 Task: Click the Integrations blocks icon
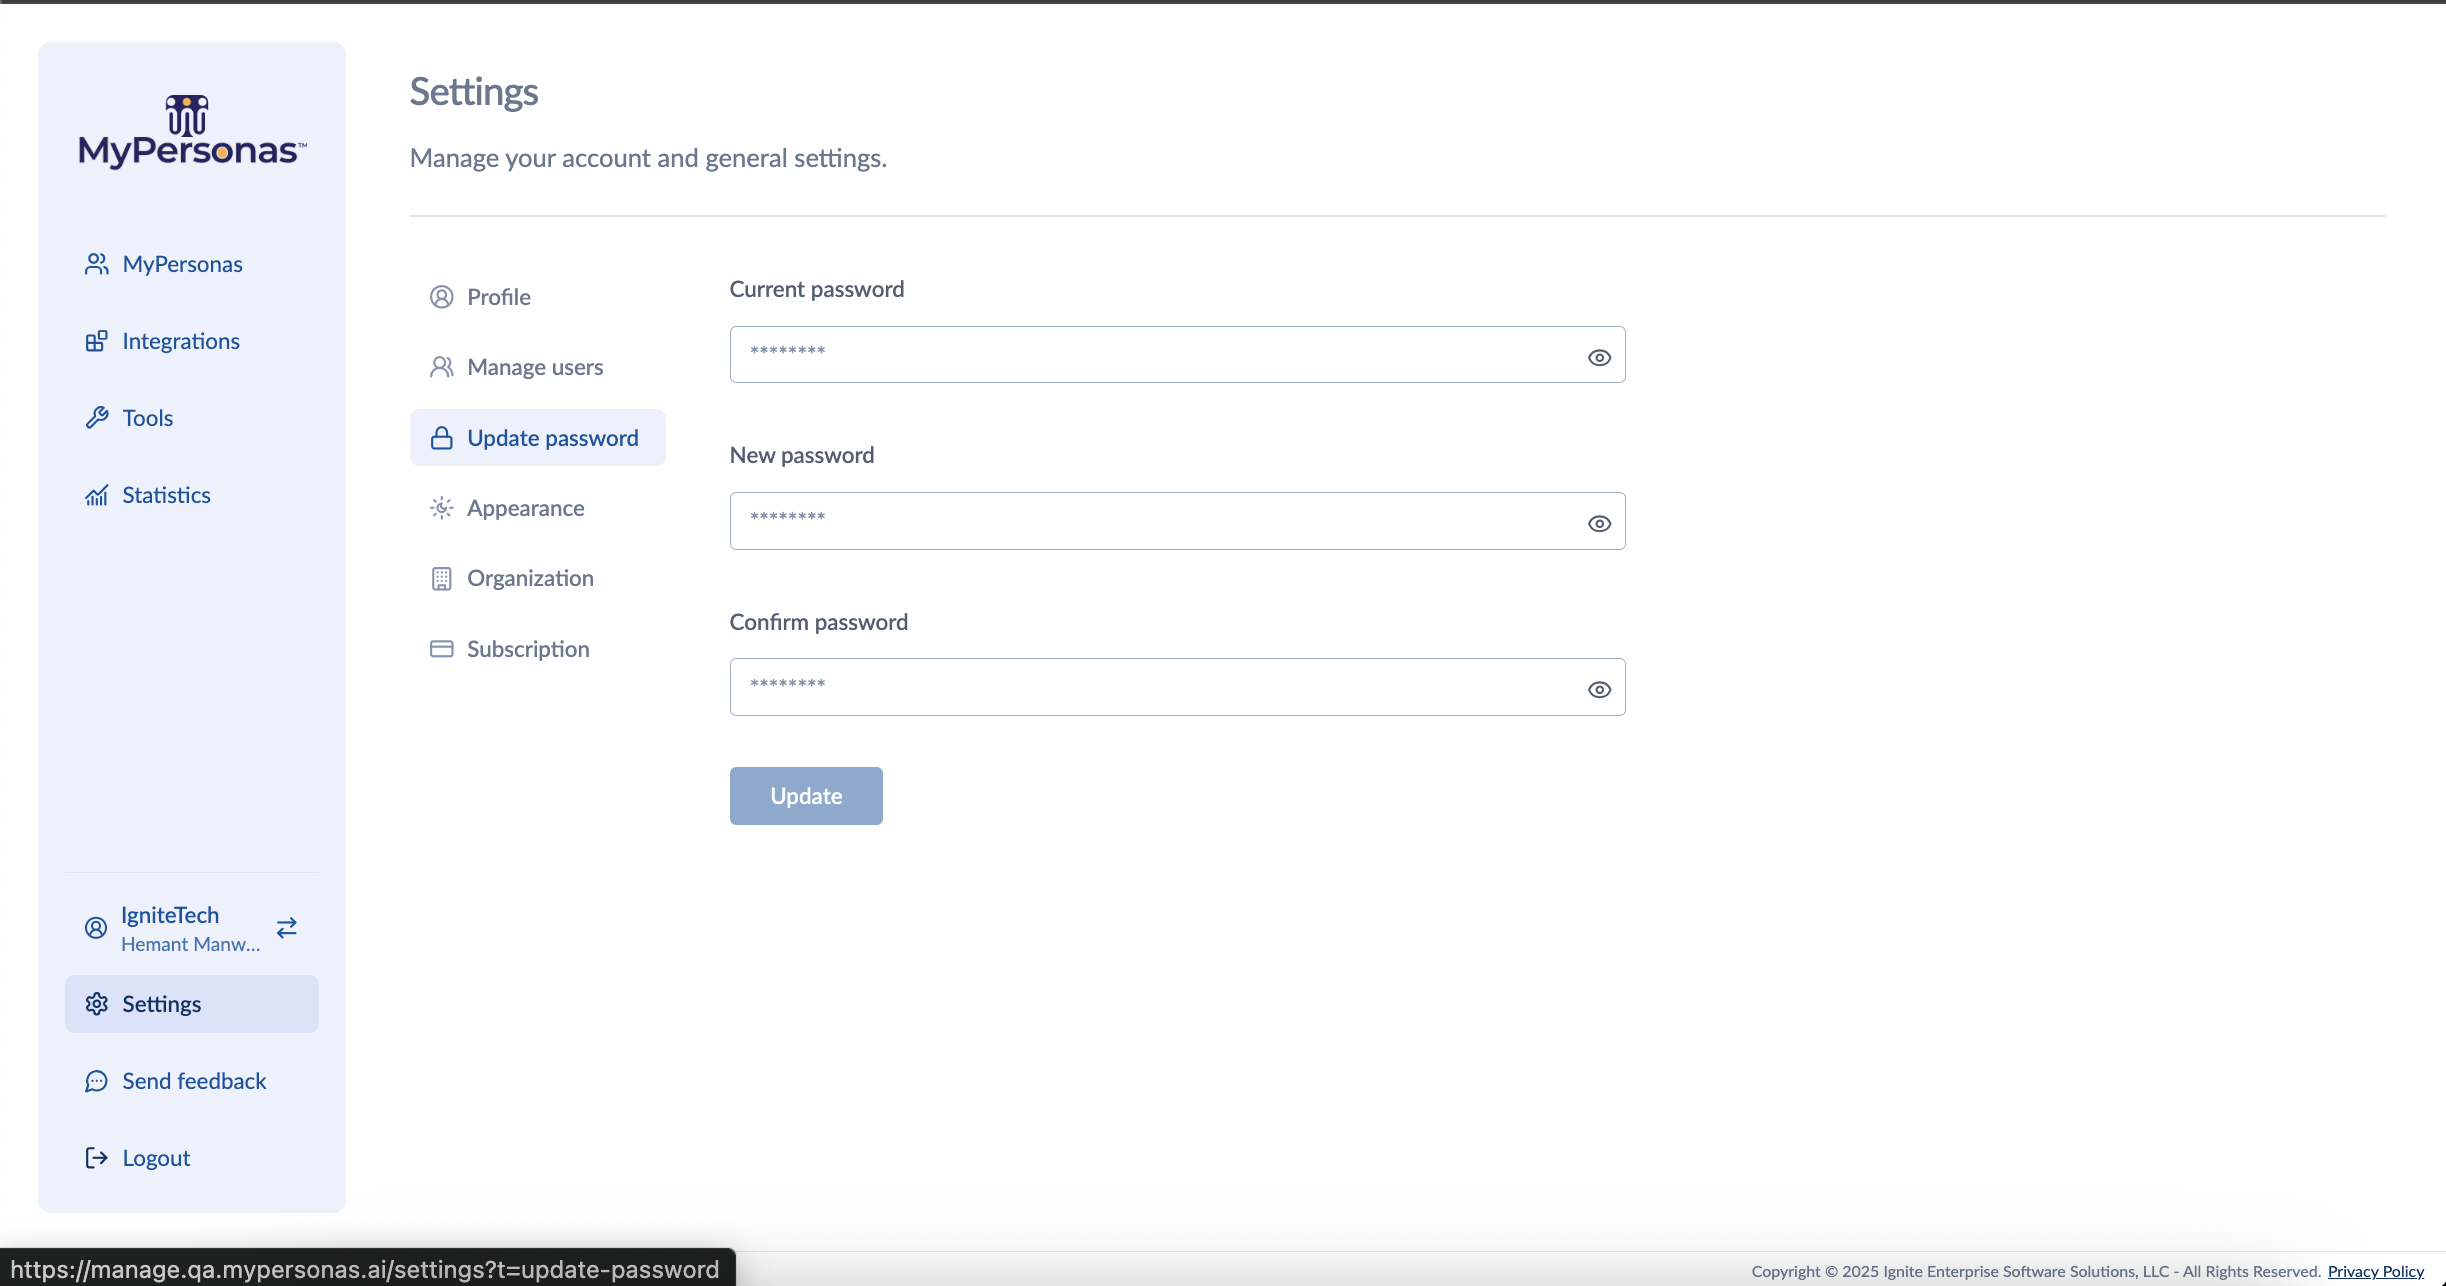96,341
